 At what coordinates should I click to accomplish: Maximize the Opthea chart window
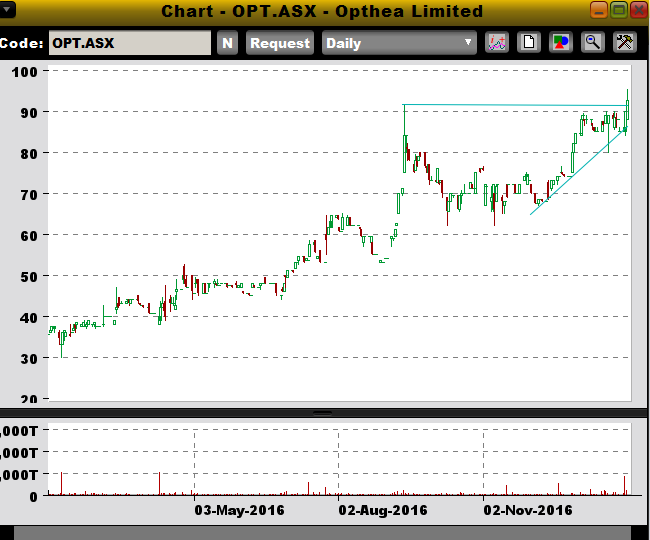point(619,10)
